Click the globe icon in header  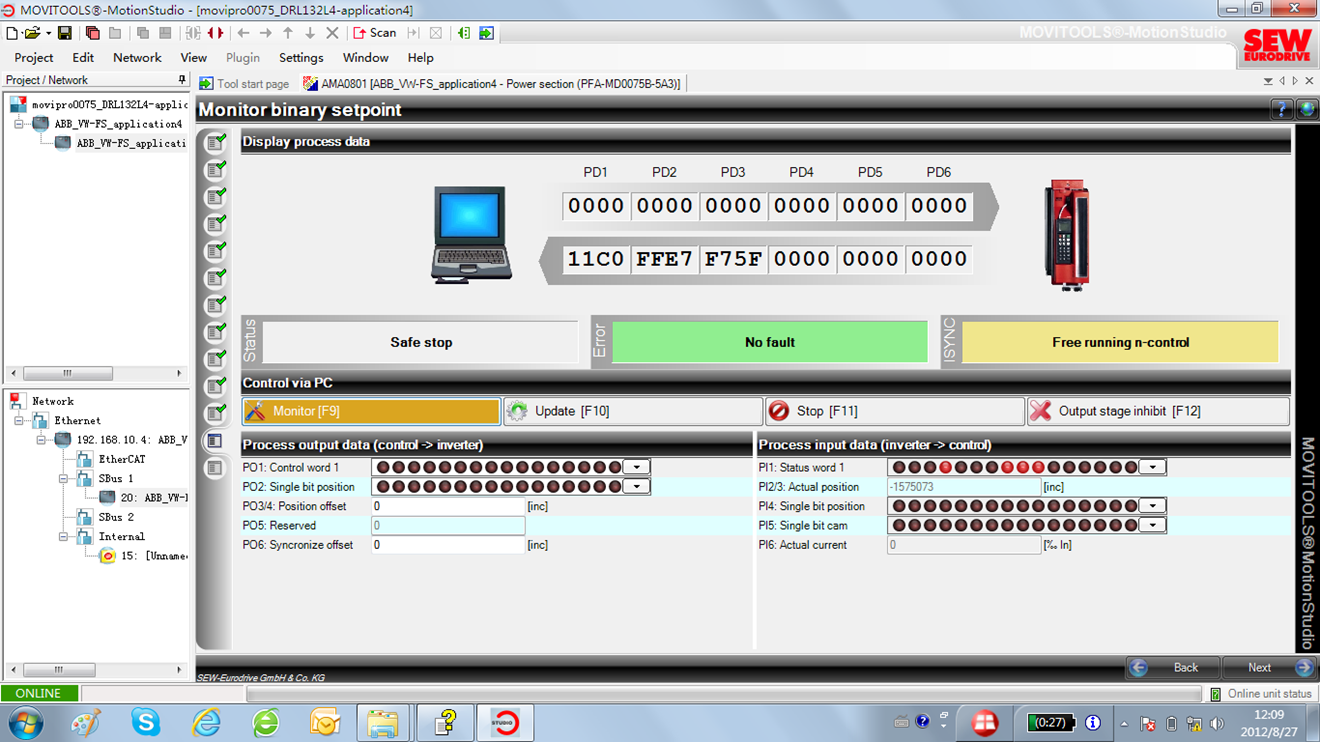pos(1306,110)
